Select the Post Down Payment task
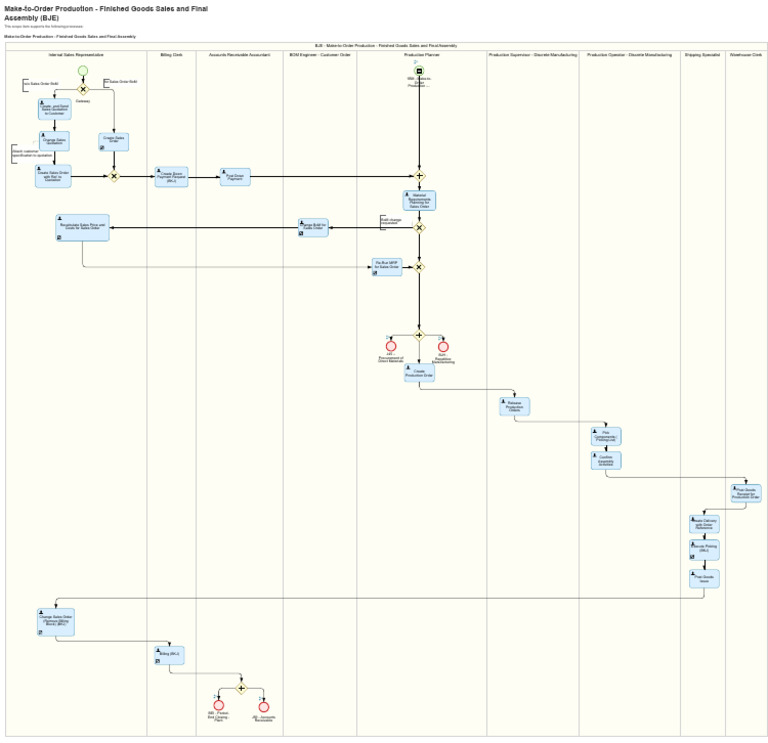Image resolution: width=768 pixels, height=743 pixels. [x=235, y=177]
